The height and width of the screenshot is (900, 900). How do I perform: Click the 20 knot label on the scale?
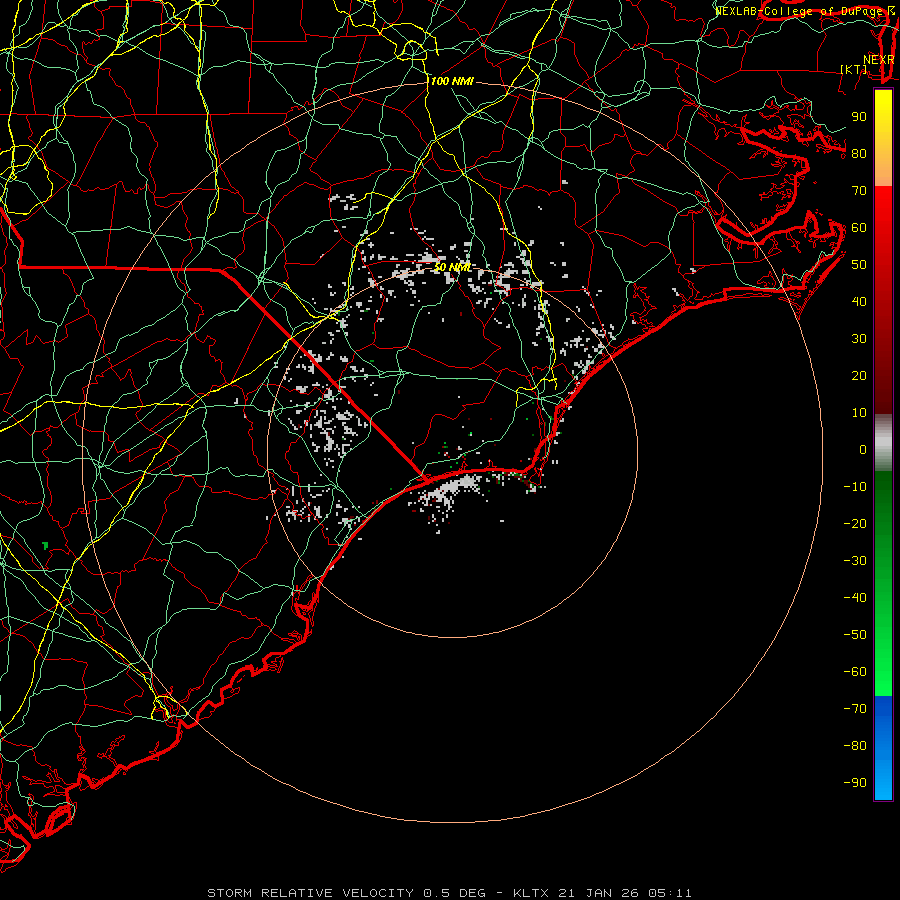(x=859, y=375)
